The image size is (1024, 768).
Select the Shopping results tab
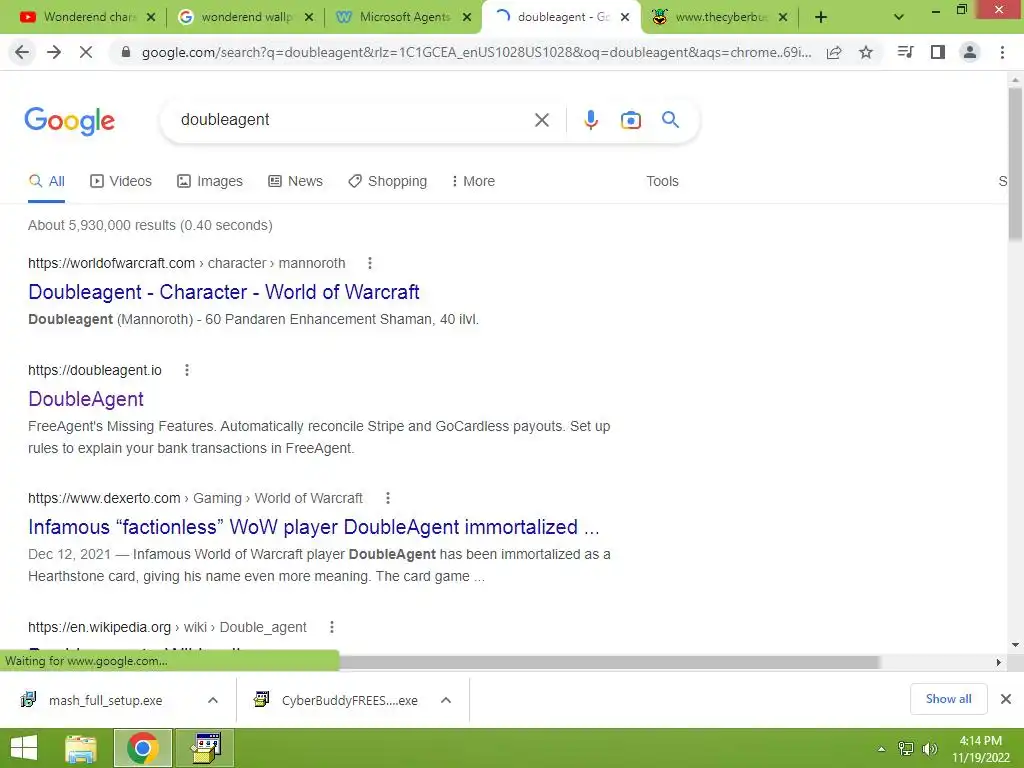387,181
